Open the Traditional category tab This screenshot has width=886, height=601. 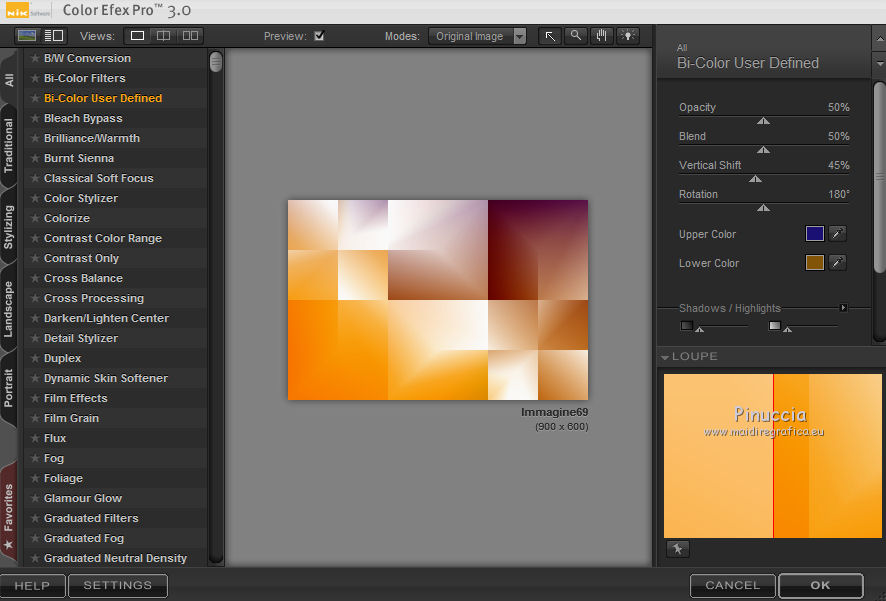(x=9, y=146)
